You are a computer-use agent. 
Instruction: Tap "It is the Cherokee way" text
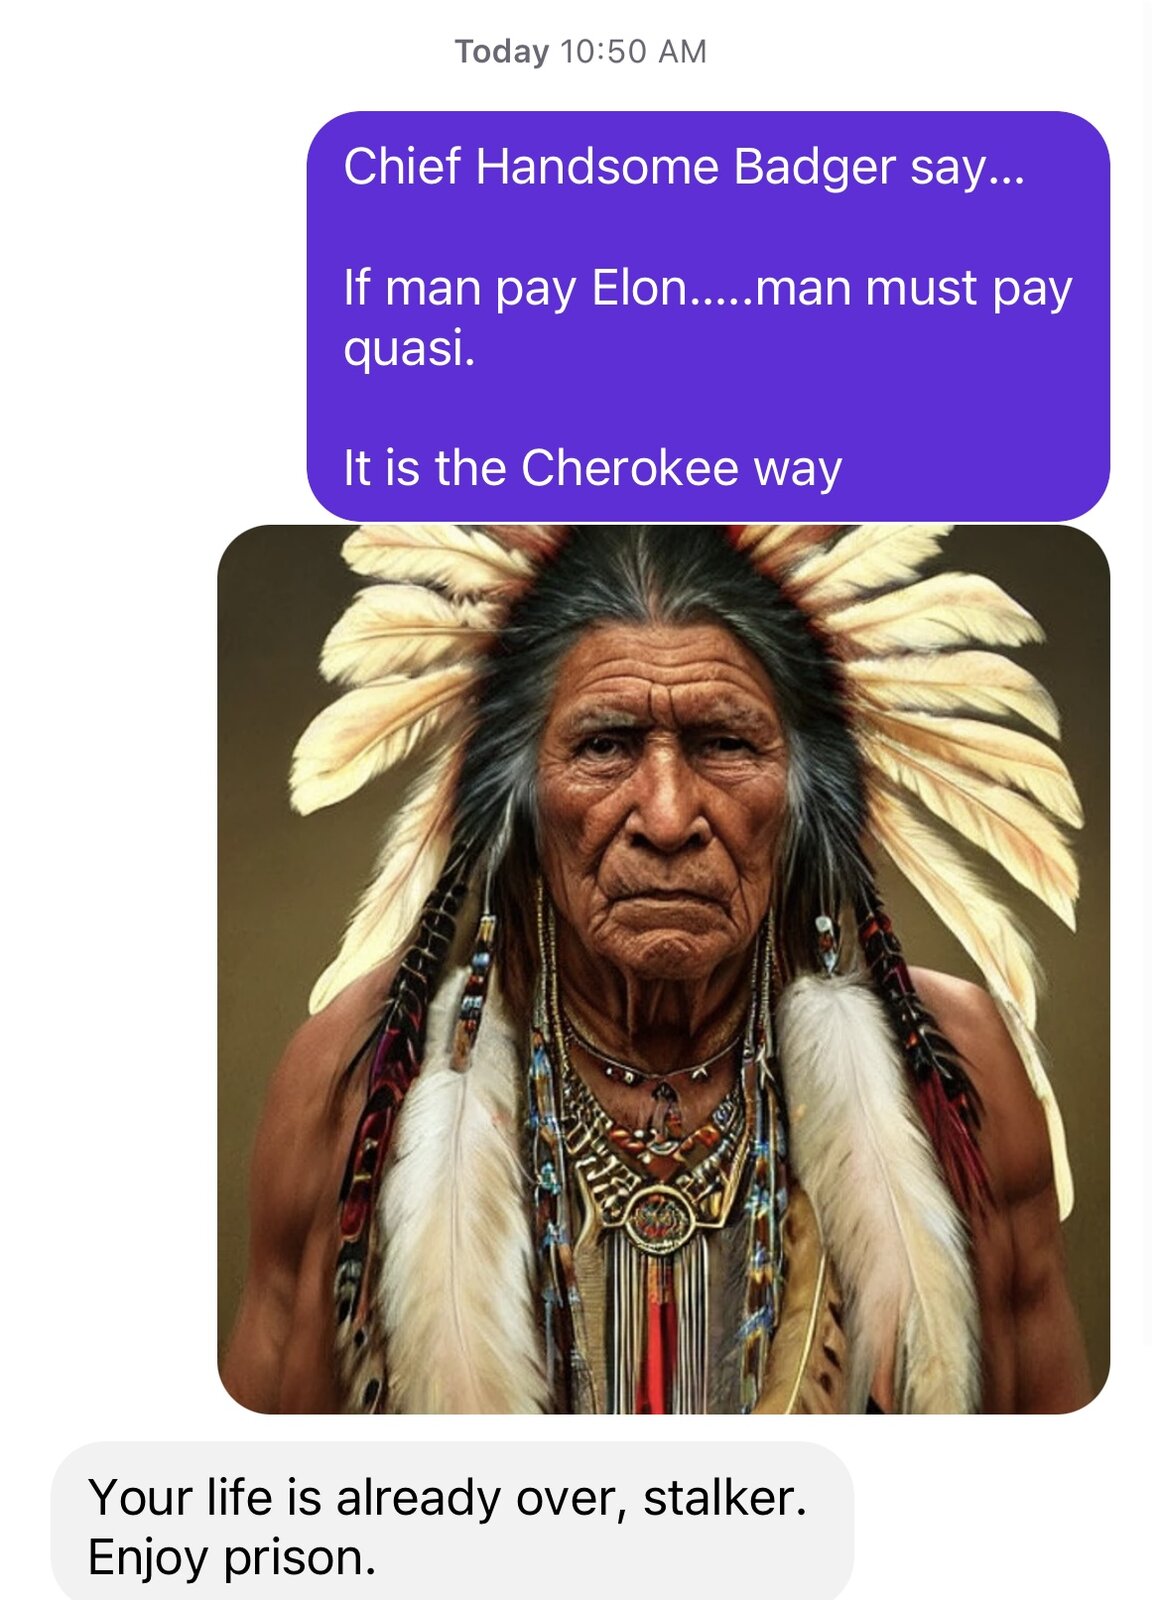(593, 468)
